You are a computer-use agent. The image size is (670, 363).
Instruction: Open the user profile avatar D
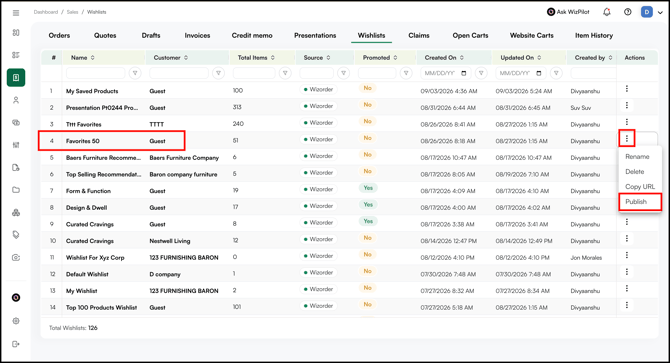coord(646,12)
